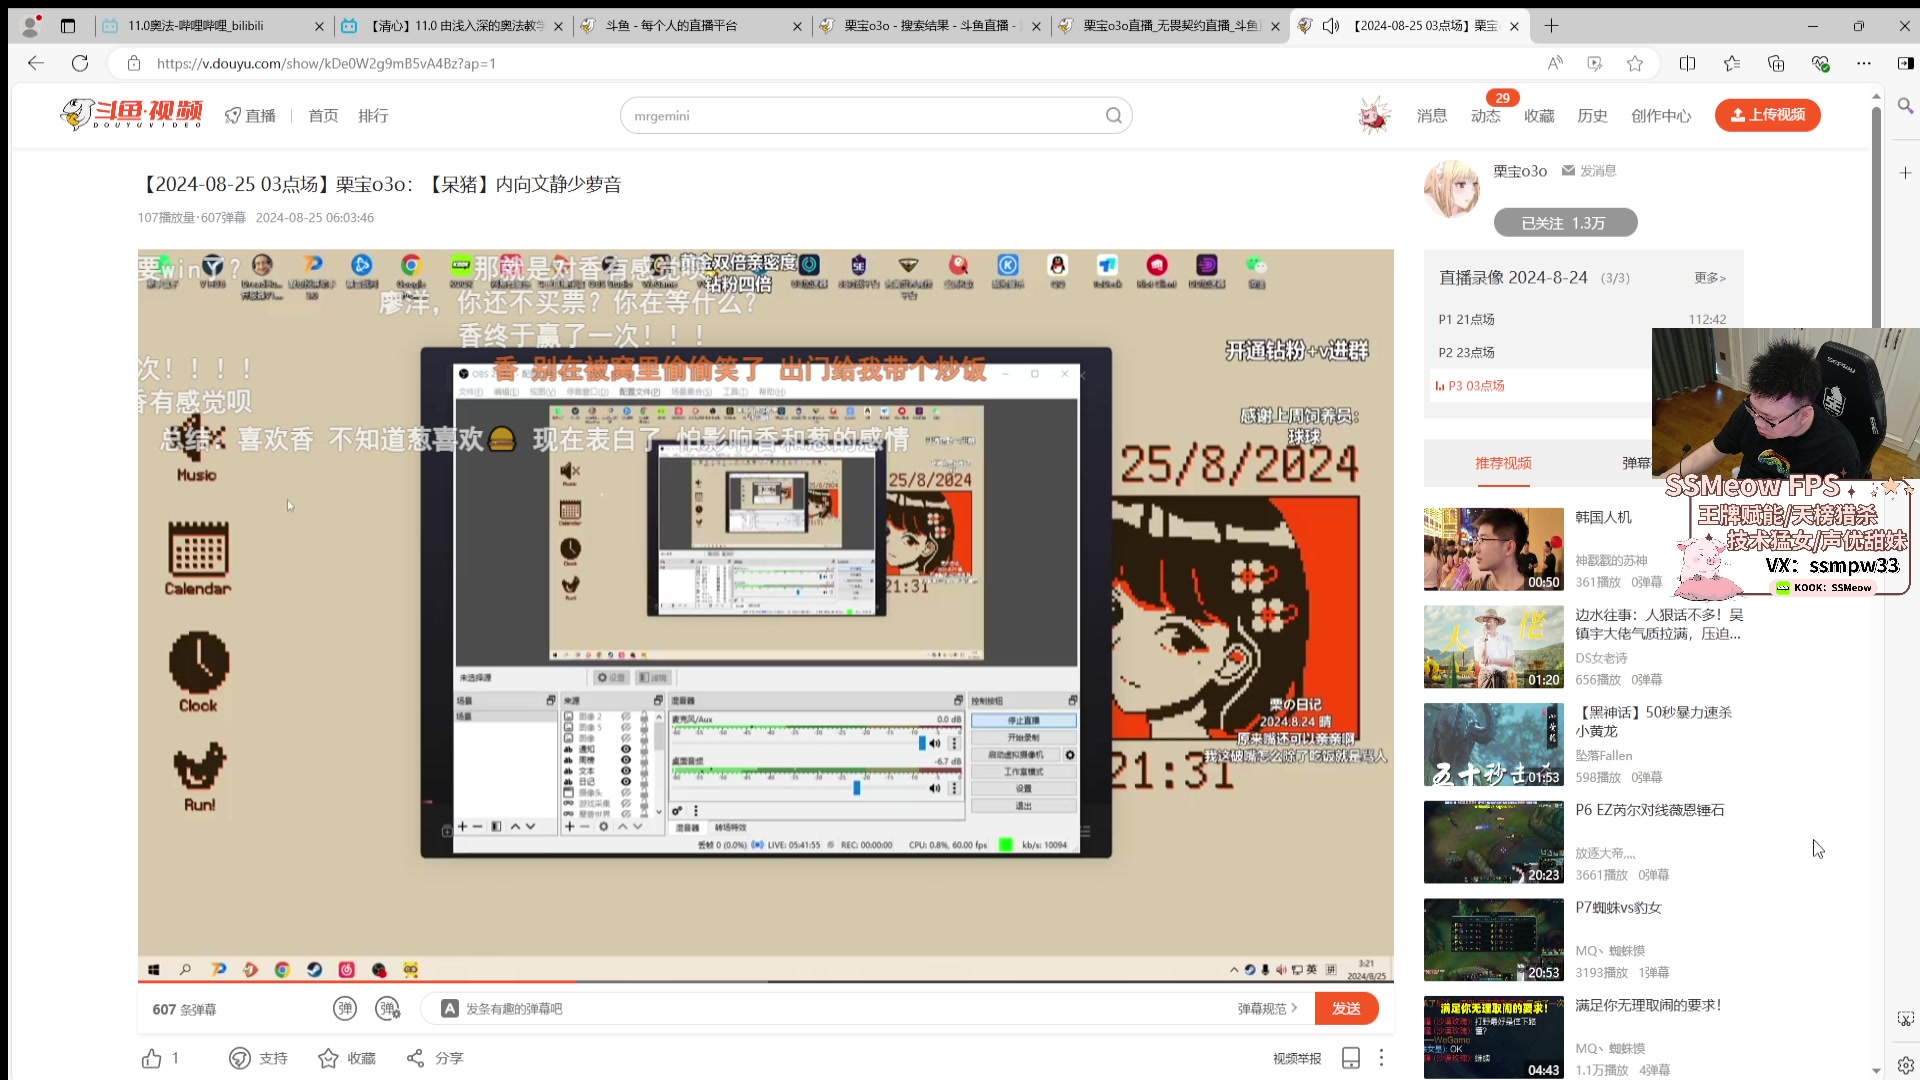
Task: Toggle the danmaku display 弹 icon
Action: [345, 1009]
